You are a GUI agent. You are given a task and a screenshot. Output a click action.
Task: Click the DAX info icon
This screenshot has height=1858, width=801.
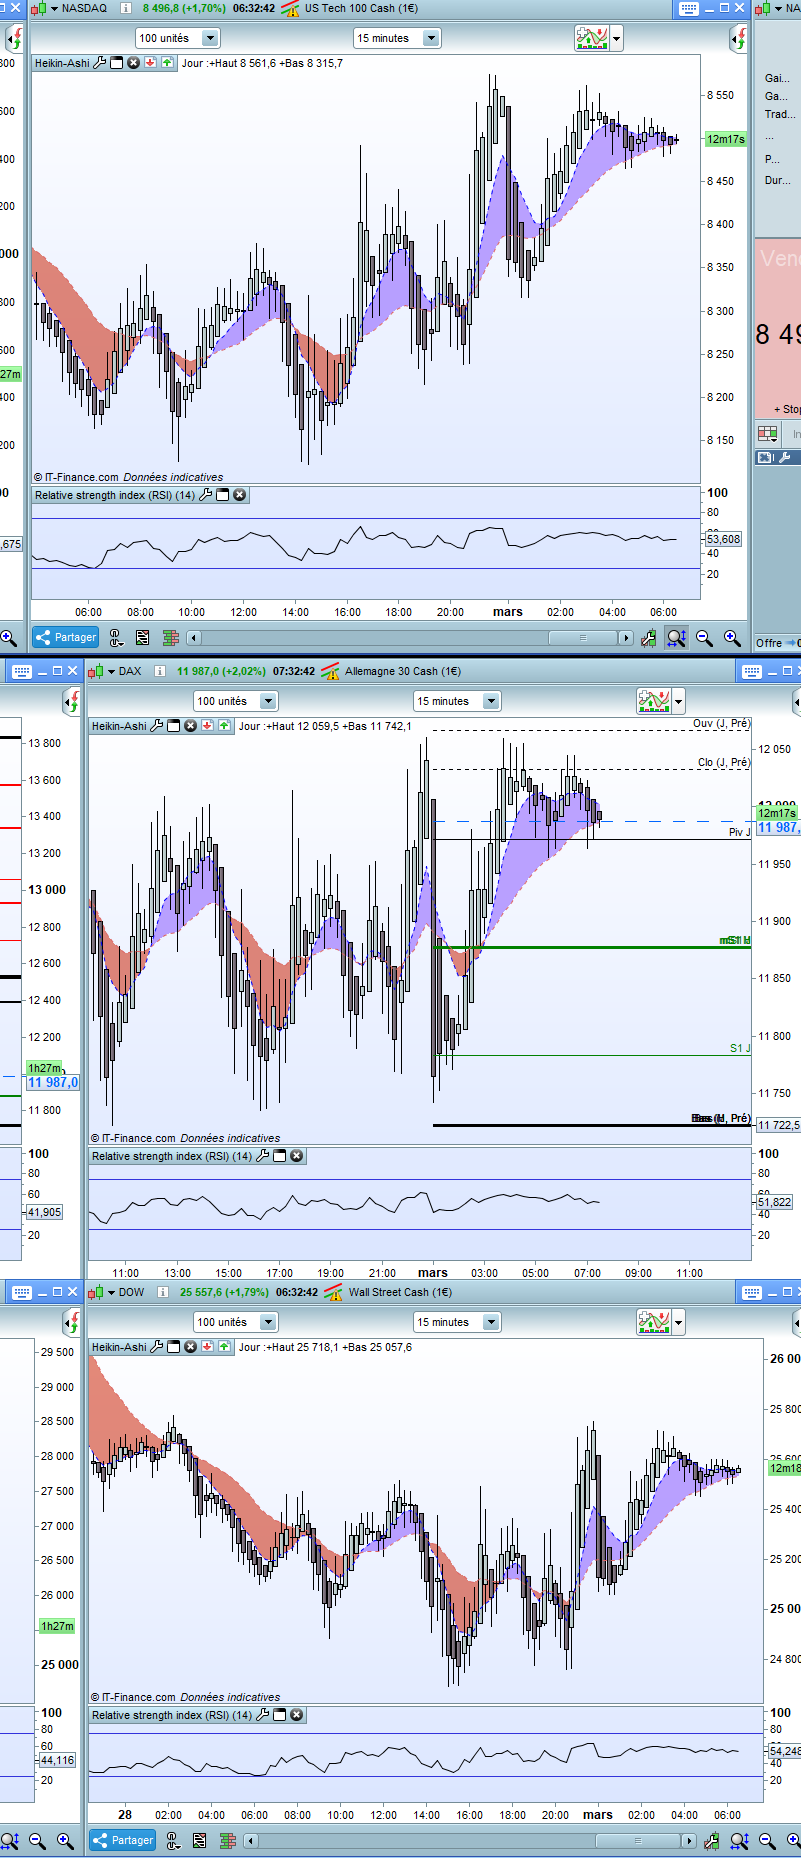coord(160,671)
